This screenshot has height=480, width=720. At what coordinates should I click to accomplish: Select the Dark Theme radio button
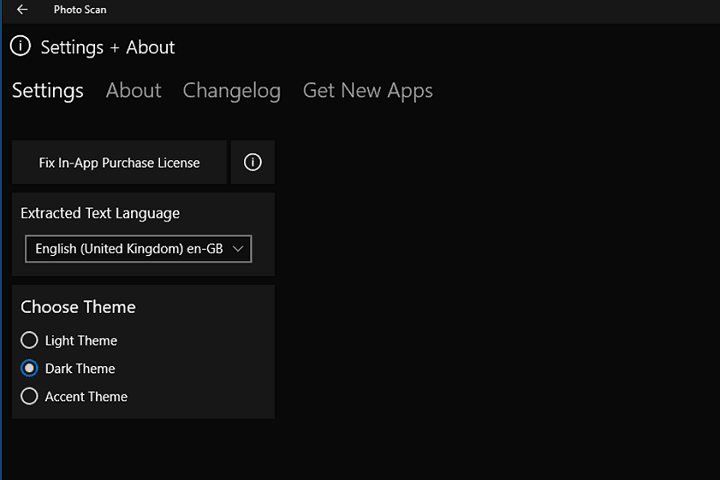29,368
